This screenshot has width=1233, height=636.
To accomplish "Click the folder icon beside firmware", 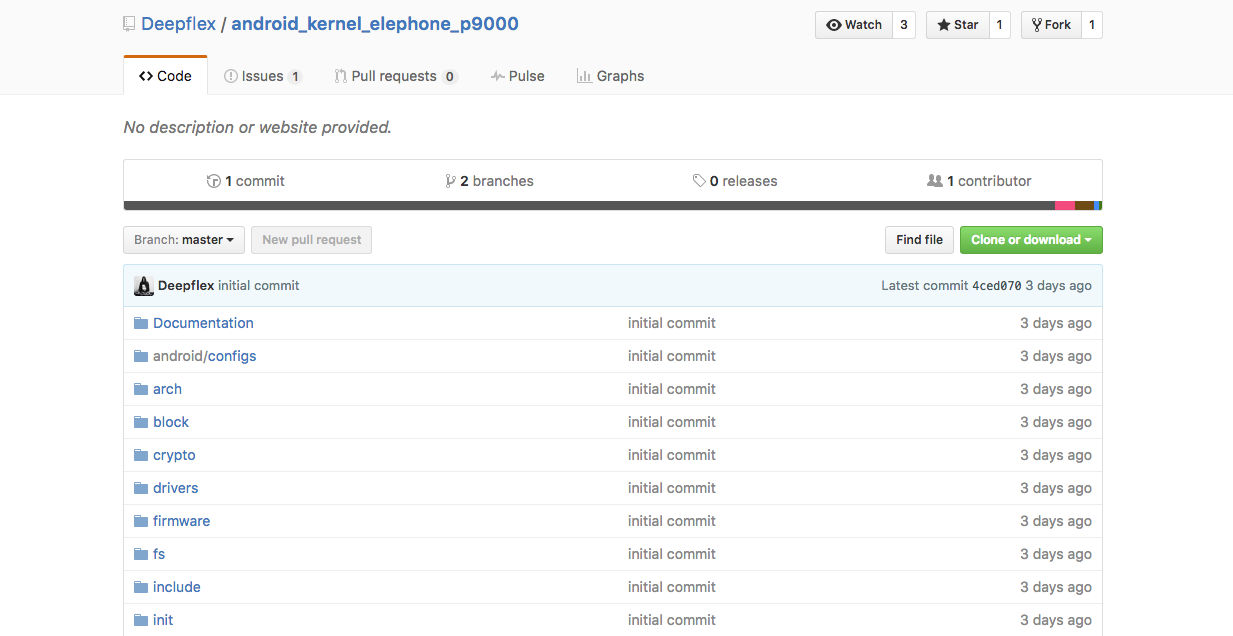I will [141, 521].
